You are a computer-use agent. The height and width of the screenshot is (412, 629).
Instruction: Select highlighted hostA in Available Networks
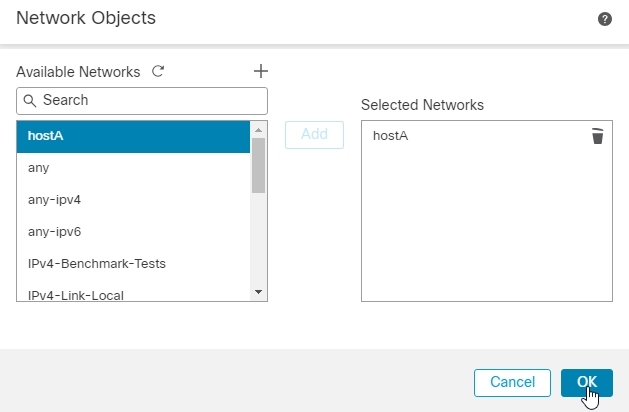click(132, 136)
